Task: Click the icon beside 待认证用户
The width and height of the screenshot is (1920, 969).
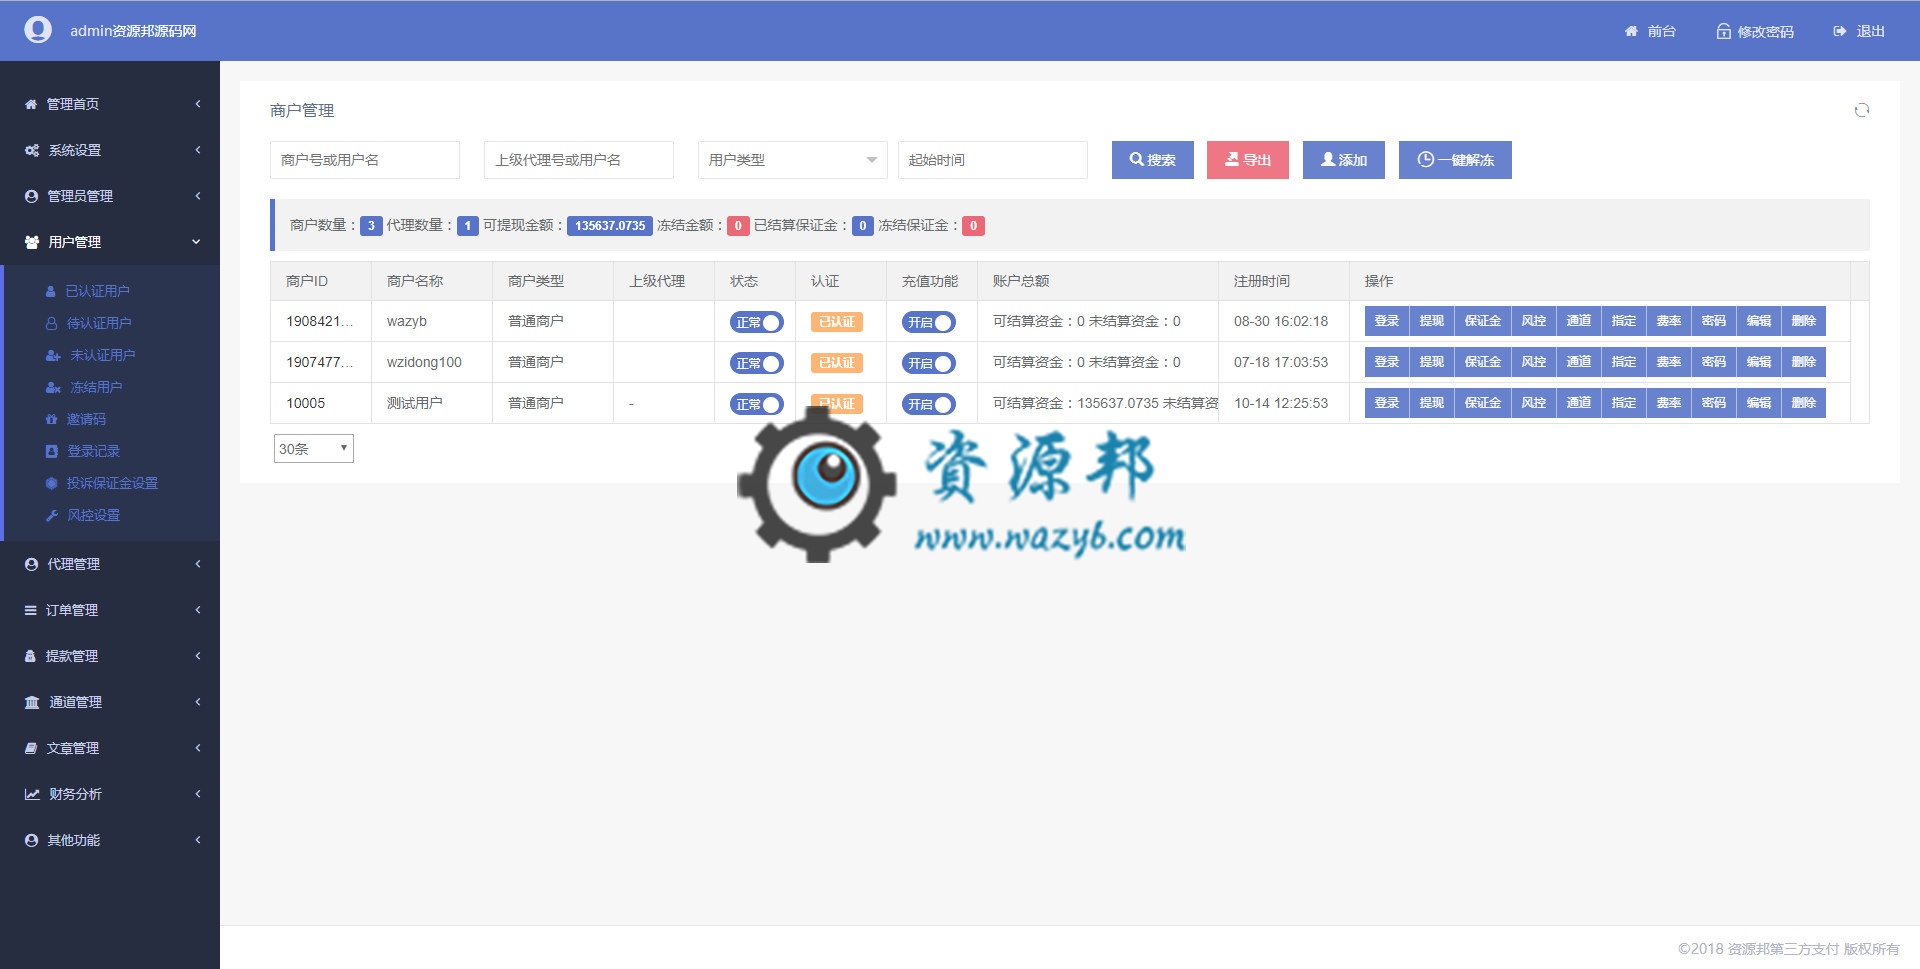Action: (51, 323)
